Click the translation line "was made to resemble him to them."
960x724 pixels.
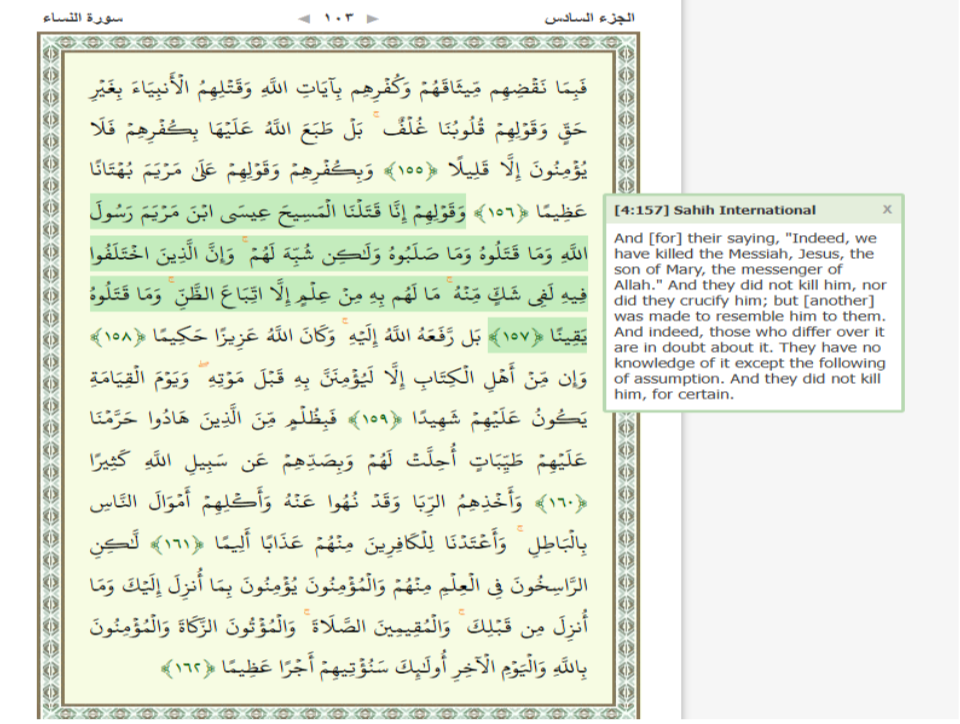(750, 316)
